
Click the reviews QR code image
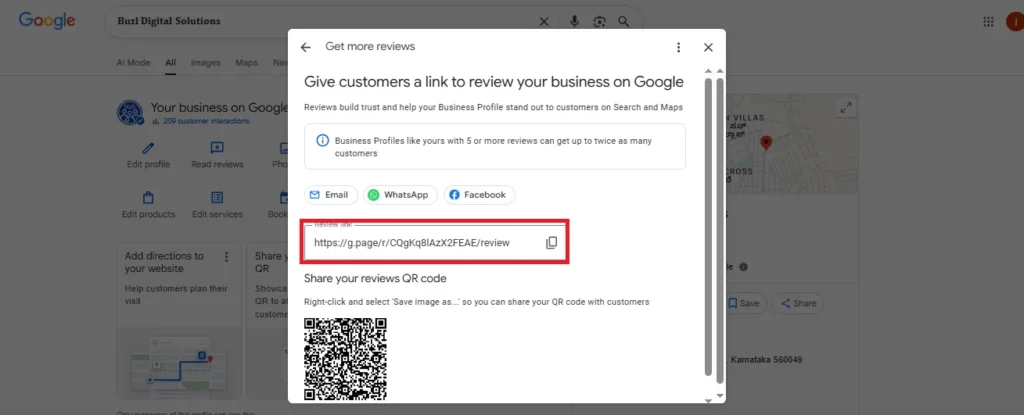(x=345, y=358)
